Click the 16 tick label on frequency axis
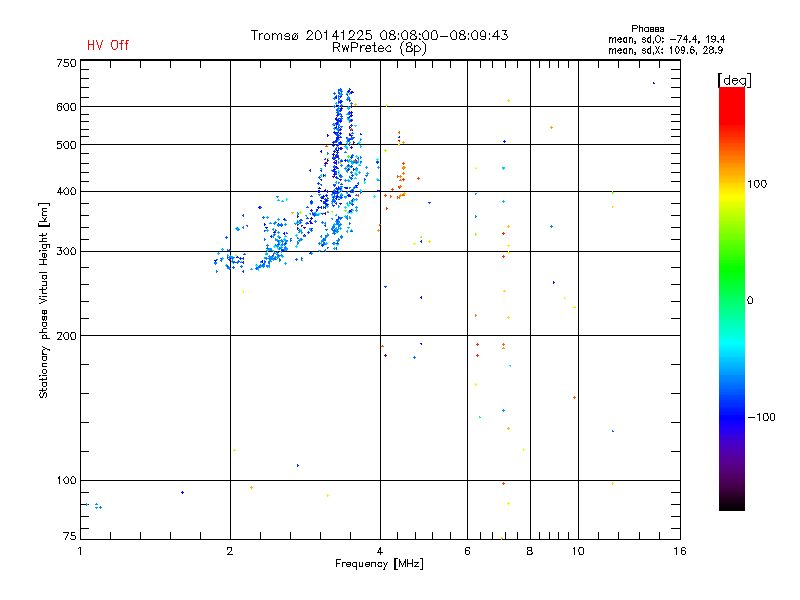Screen dimensions: 800x600 click(680, 551)
